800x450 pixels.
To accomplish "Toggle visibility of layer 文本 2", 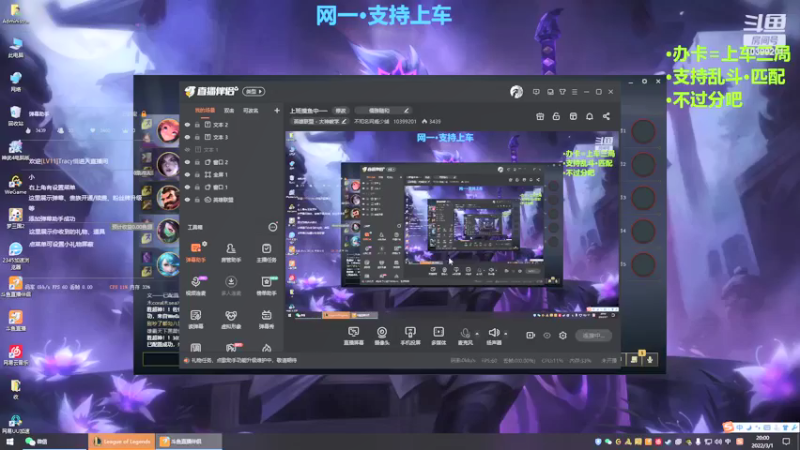I will point(187,124).
